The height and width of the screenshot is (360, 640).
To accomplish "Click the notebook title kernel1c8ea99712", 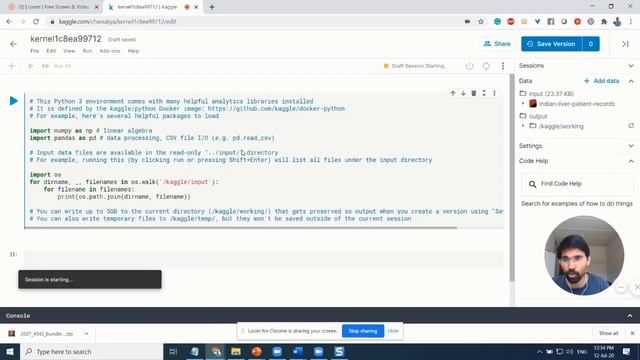I will [66, 39].
